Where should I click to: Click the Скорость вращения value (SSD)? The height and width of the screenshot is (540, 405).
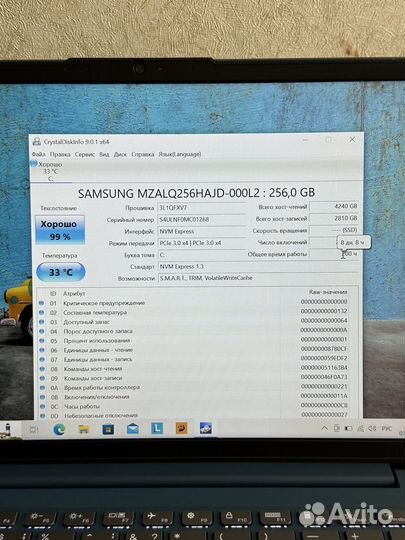coord(334,230)
